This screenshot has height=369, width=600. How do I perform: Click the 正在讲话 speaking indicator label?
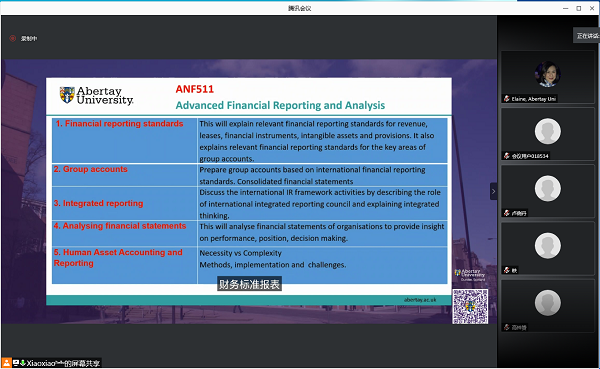tap(587, 36)
